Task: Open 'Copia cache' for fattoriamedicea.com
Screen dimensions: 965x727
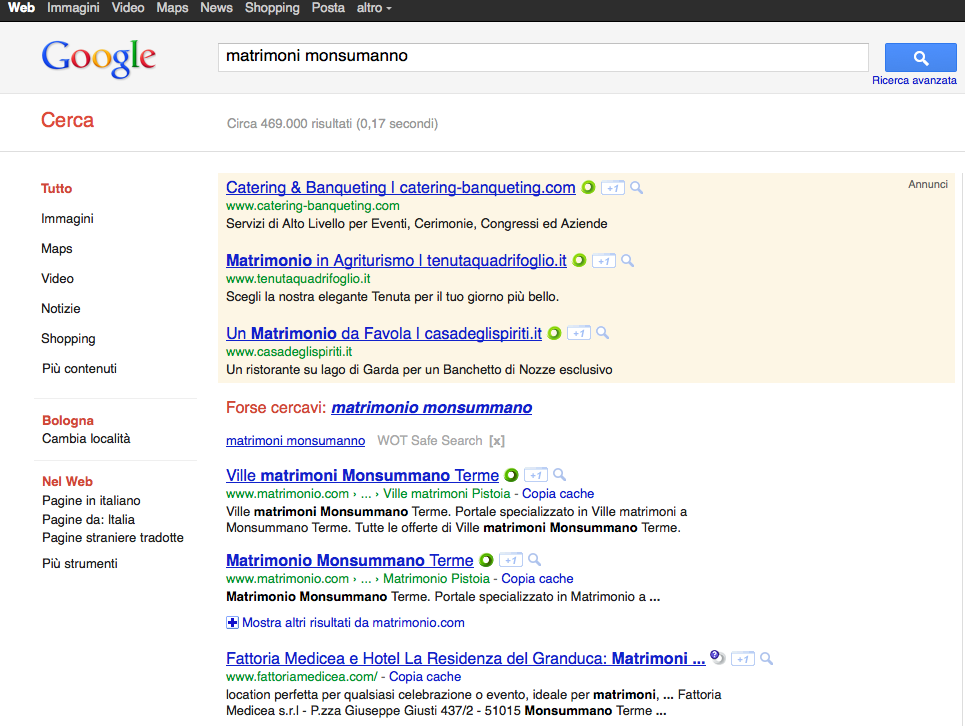Action: click(425, 677)
